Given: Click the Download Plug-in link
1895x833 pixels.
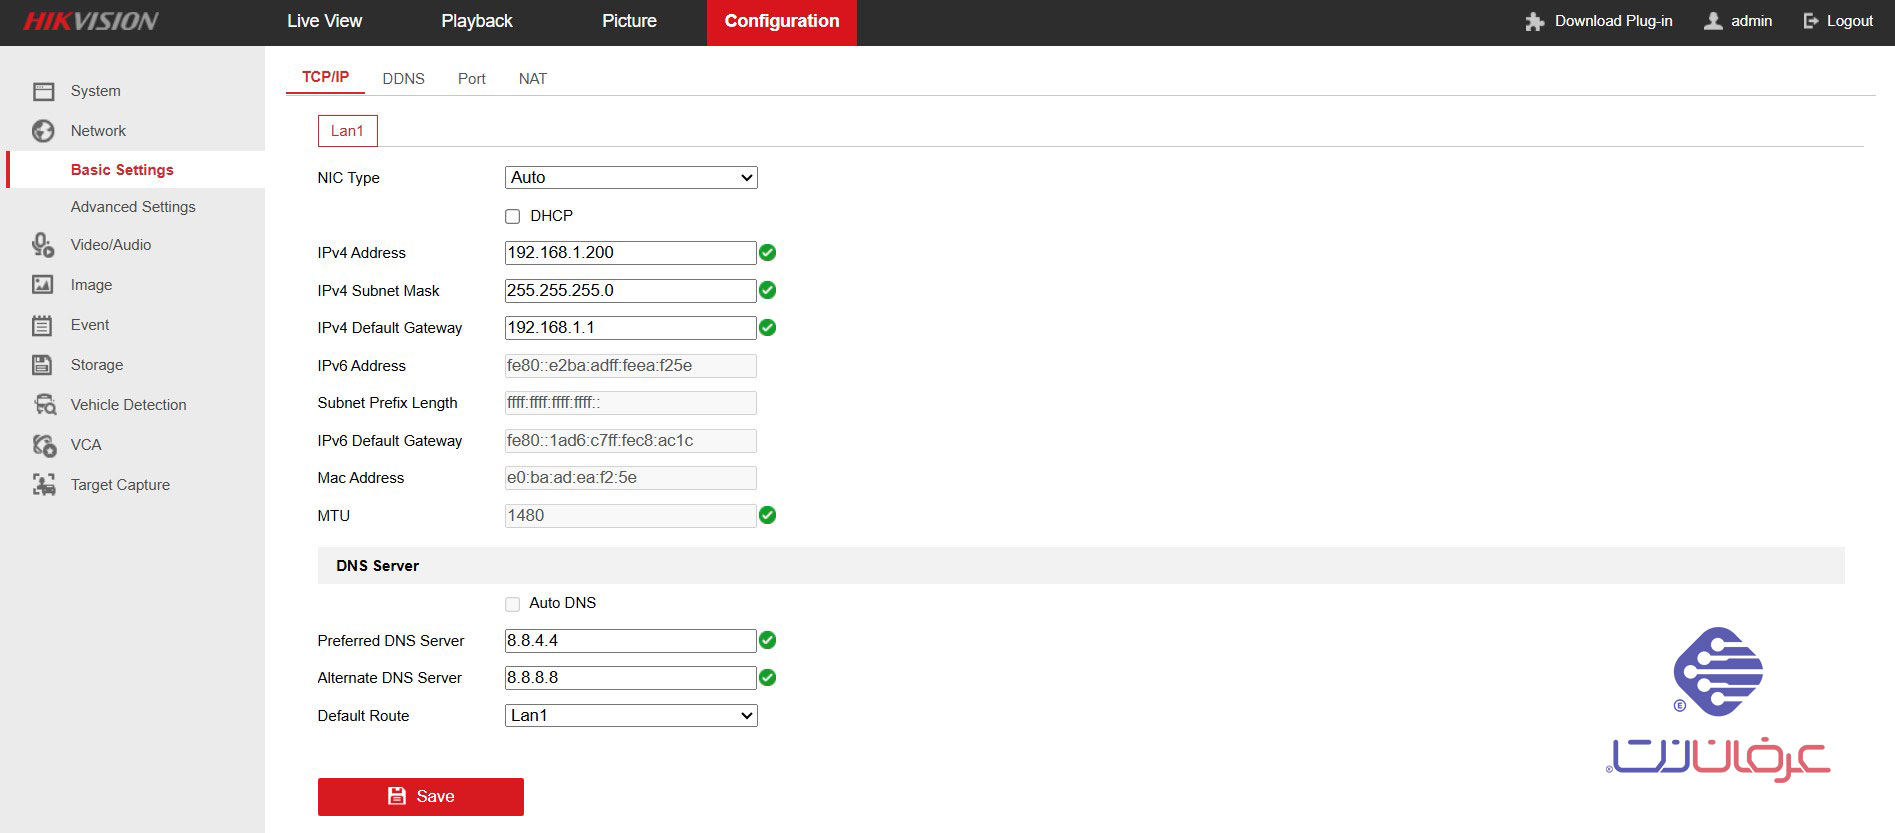Looking at the screenshot, I should pyautogui.click(x=1613, y=21).
